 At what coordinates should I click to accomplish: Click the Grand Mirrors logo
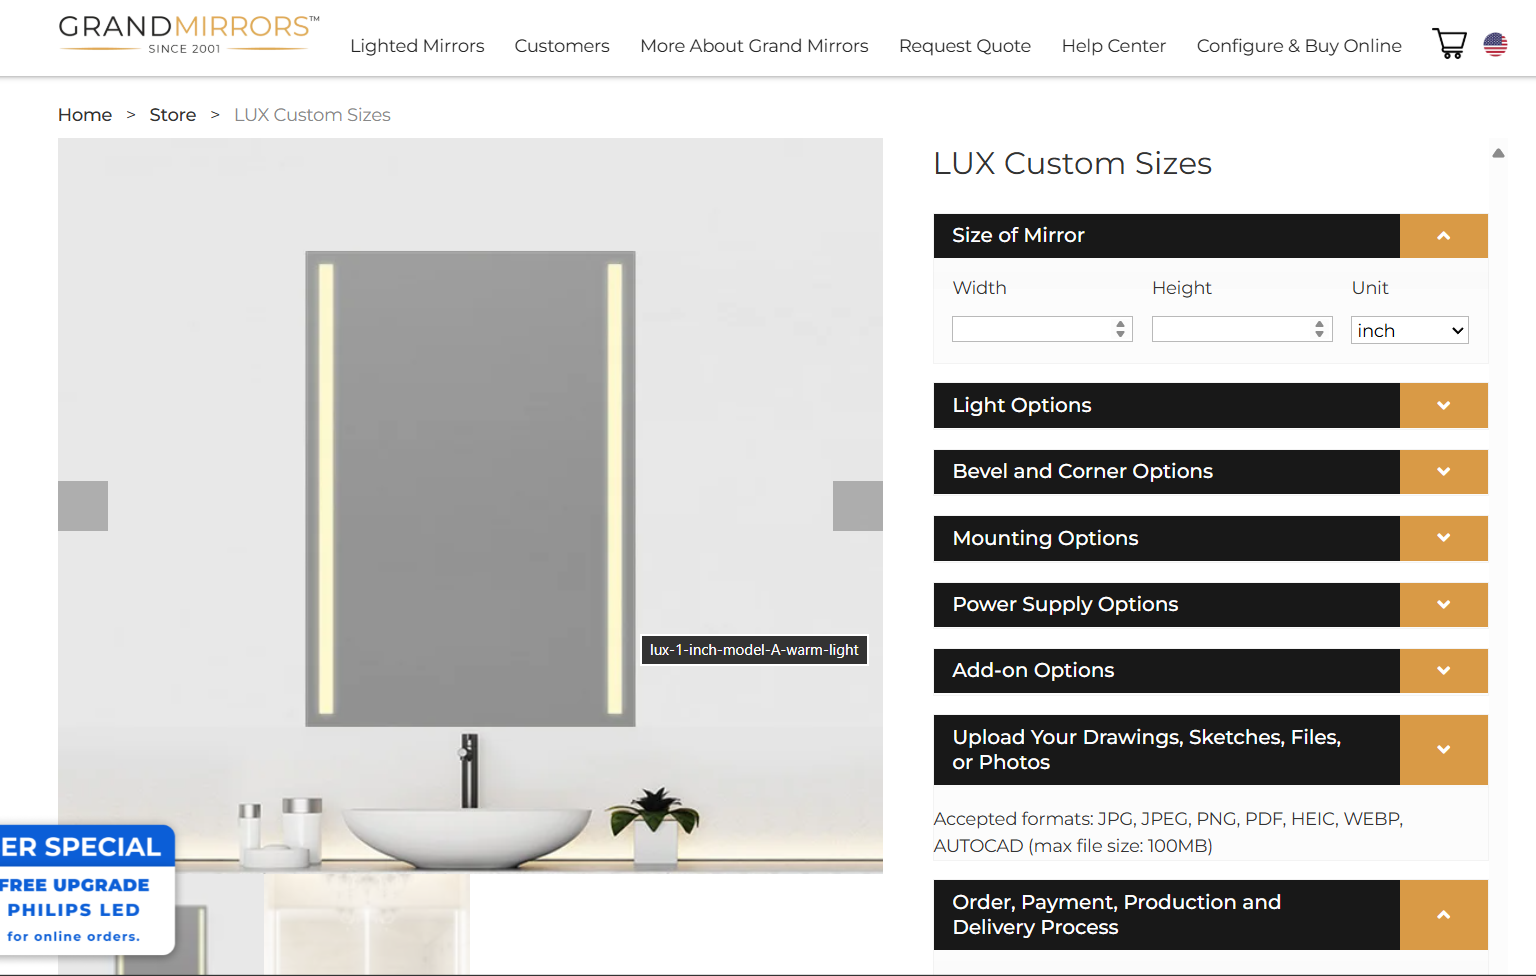click(189, 35)
